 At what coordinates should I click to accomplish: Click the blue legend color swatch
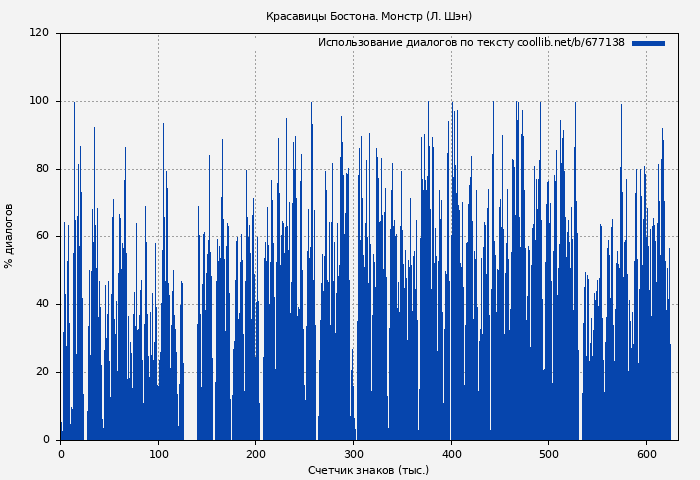648,43
